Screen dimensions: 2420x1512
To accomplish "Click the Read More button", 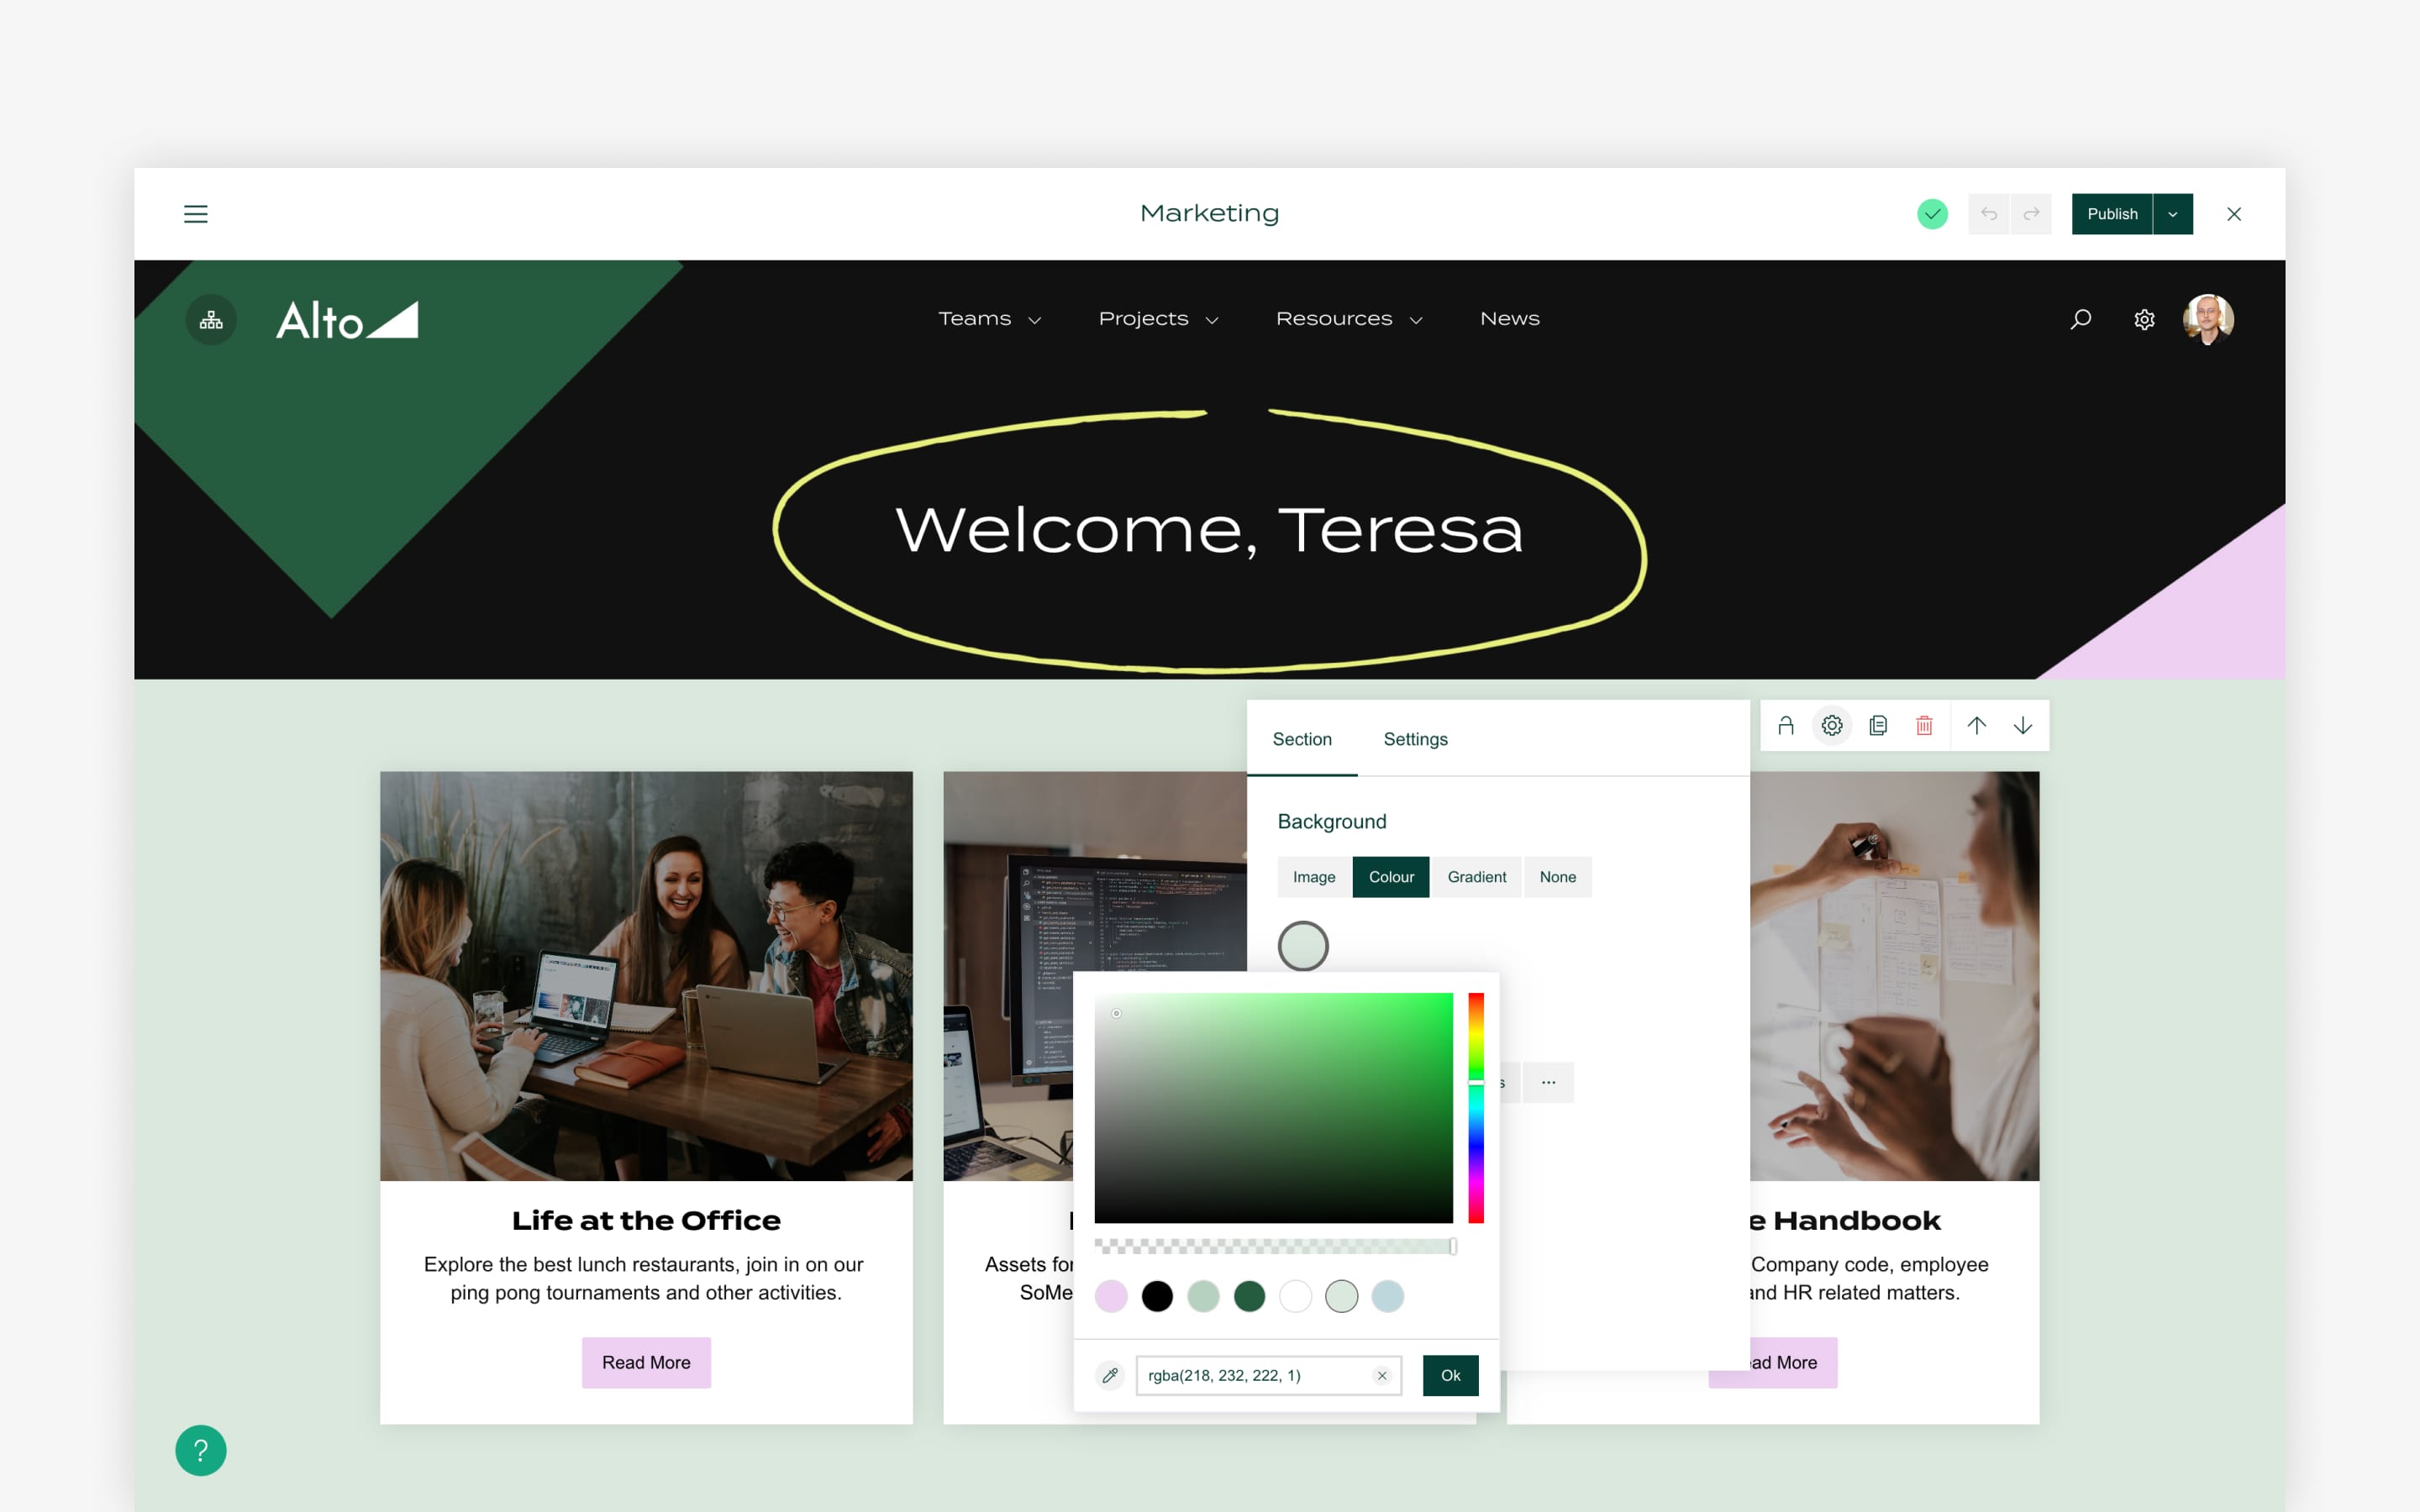I will pyautogui.click(x=646, y=1362).
